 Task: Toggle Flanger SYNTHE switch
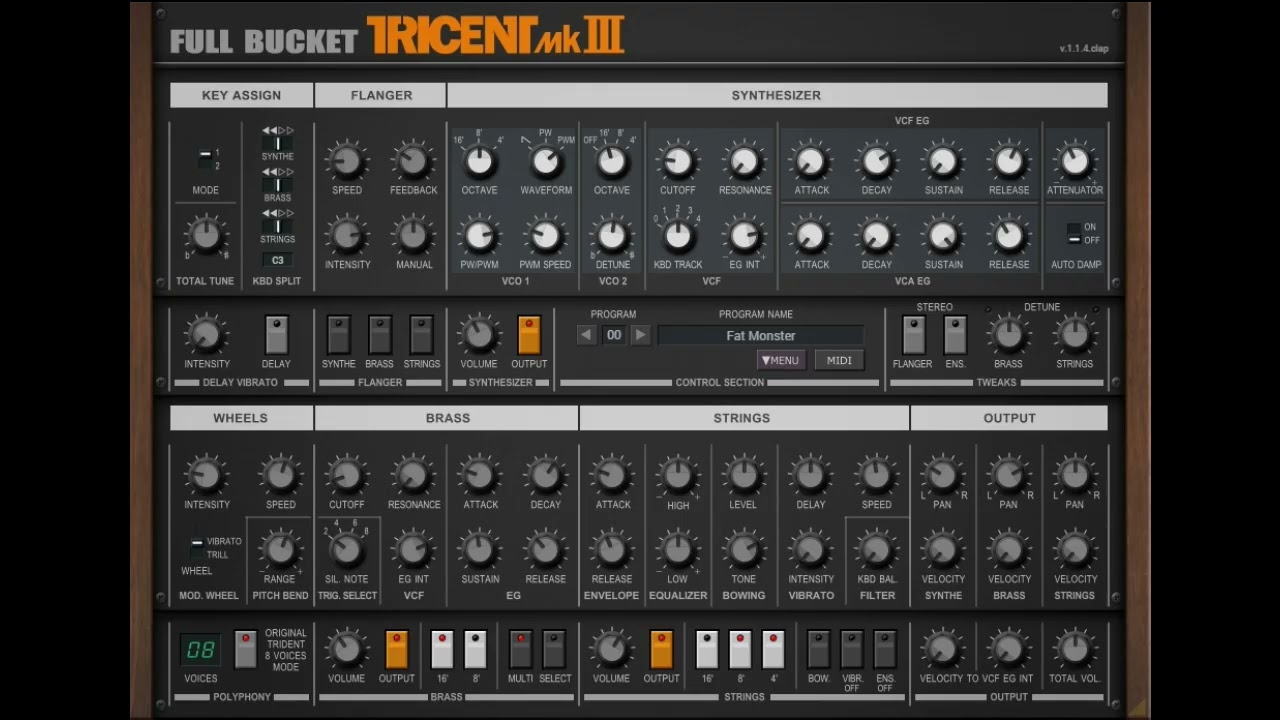coord(339,336)
